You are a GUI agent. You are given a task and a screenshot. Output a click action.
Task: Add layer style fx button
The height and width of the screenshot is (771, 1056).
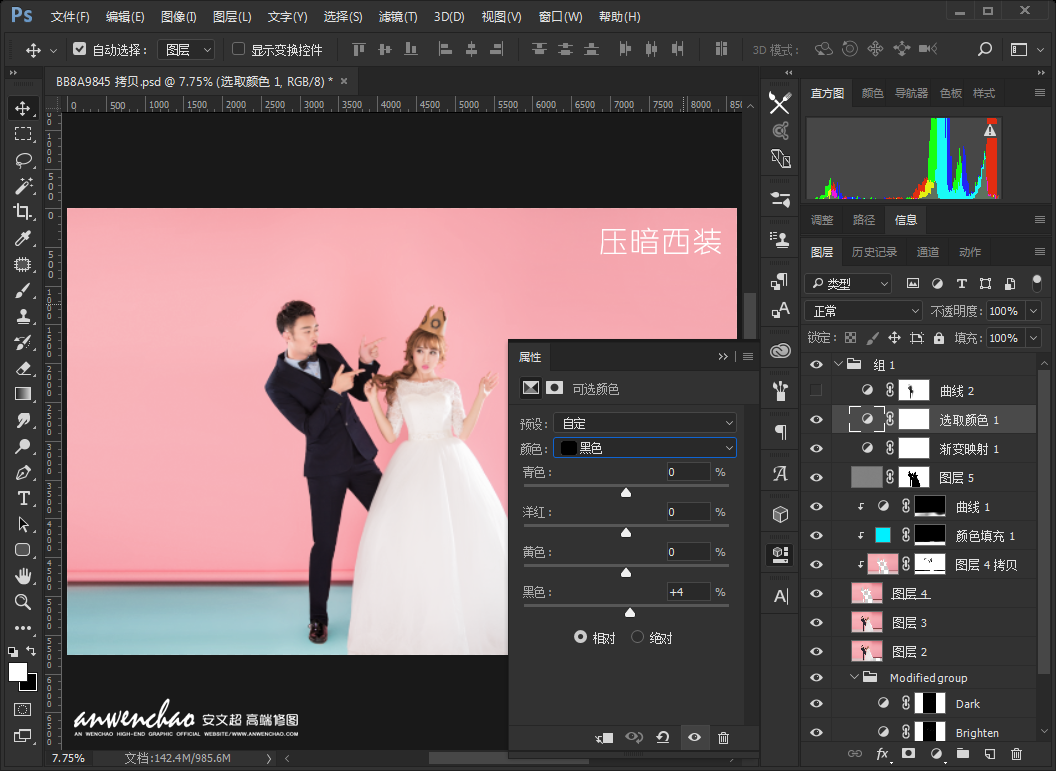click(x=882, y=754)
